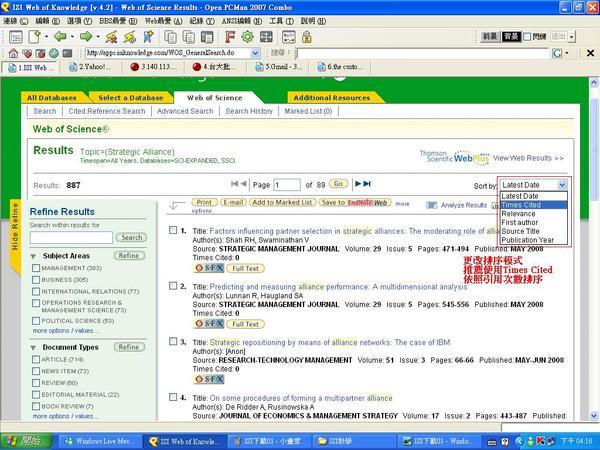Choose Relevance in the sort list
Image resolution: width=600 pixels, height=450 pixels.
tap(534, 214)
